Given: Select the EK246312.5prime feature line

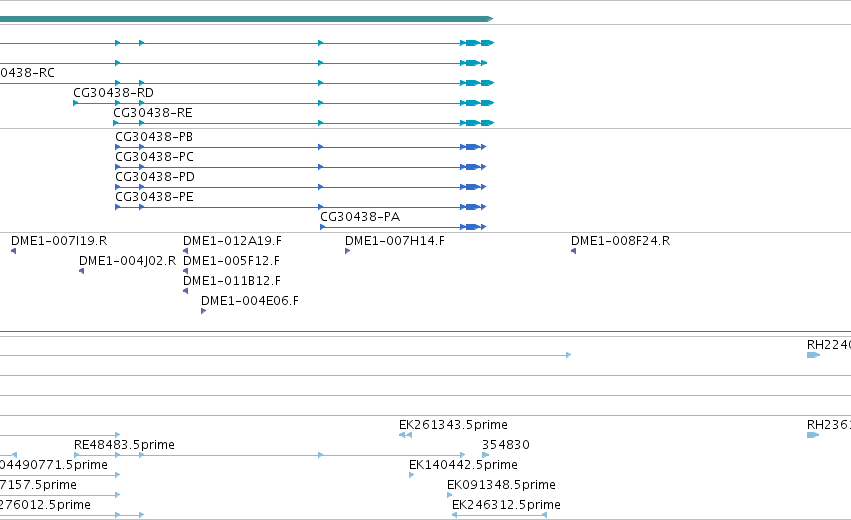Looking at the screenshot, I should point(499,515).
